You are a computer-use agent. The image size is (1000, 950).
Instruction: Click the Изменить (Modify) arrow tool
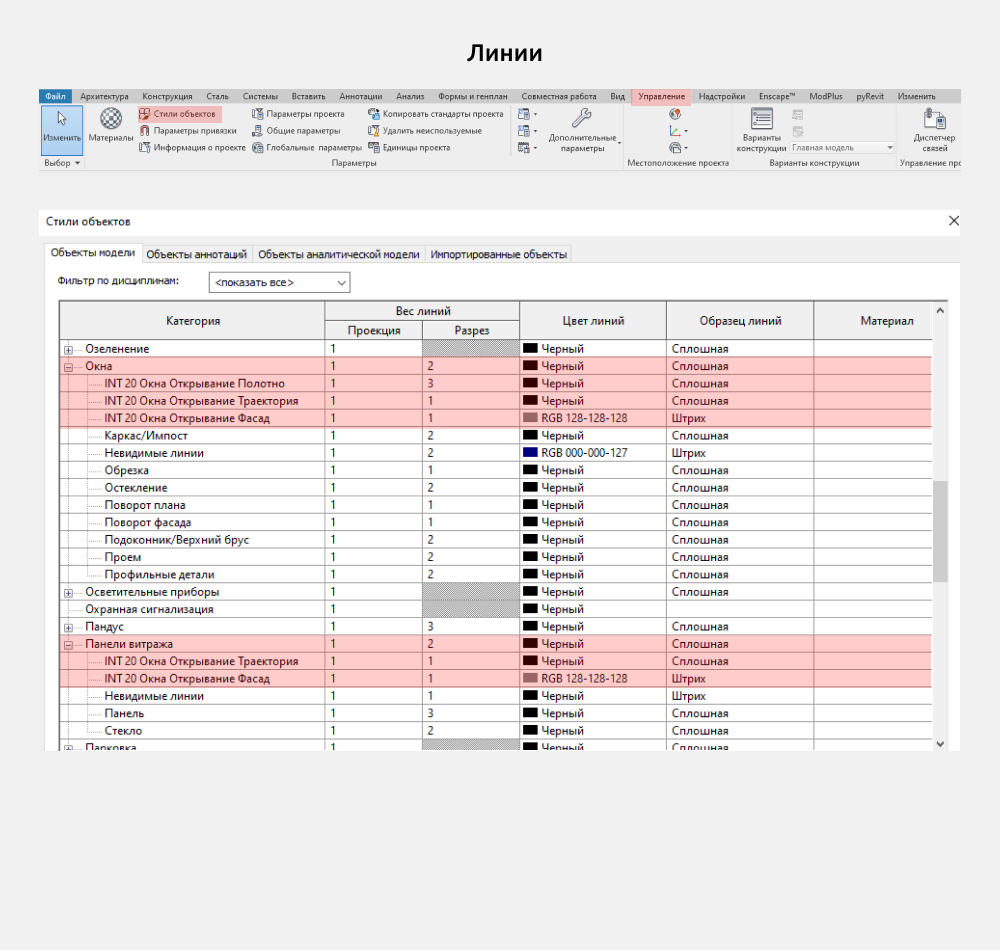pyautogui.click(x=62, y=130)
